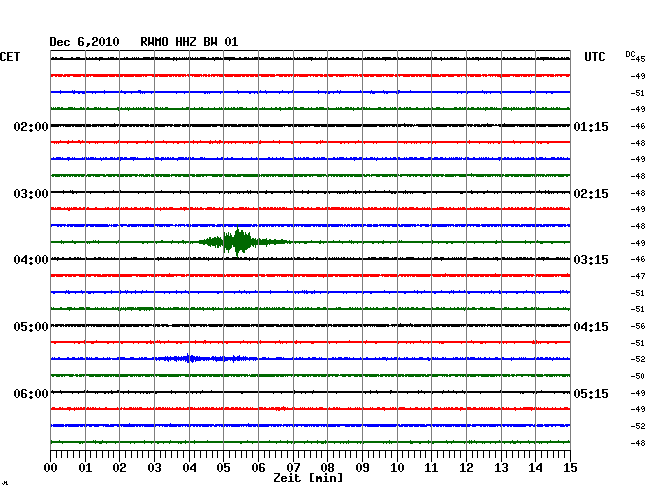650x494 pixels.
Task: Click the UTC time label '01:15'
Action: click(591, 126)
